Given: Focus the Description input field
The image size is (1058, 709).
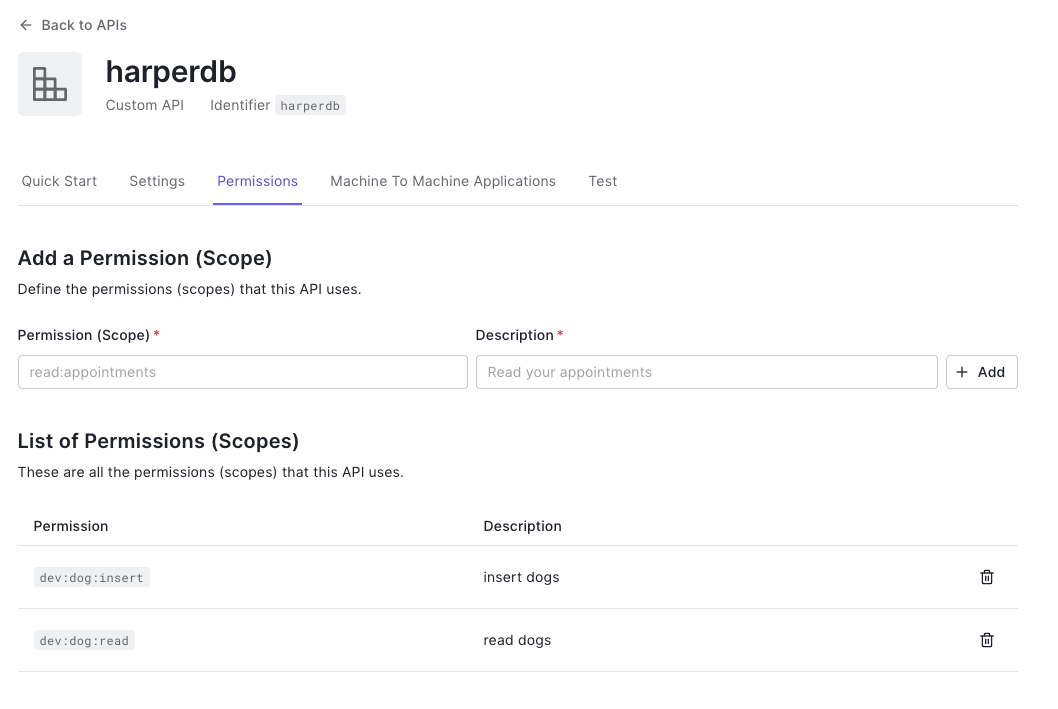Looking at the screenshot, I should pos(706,372).
